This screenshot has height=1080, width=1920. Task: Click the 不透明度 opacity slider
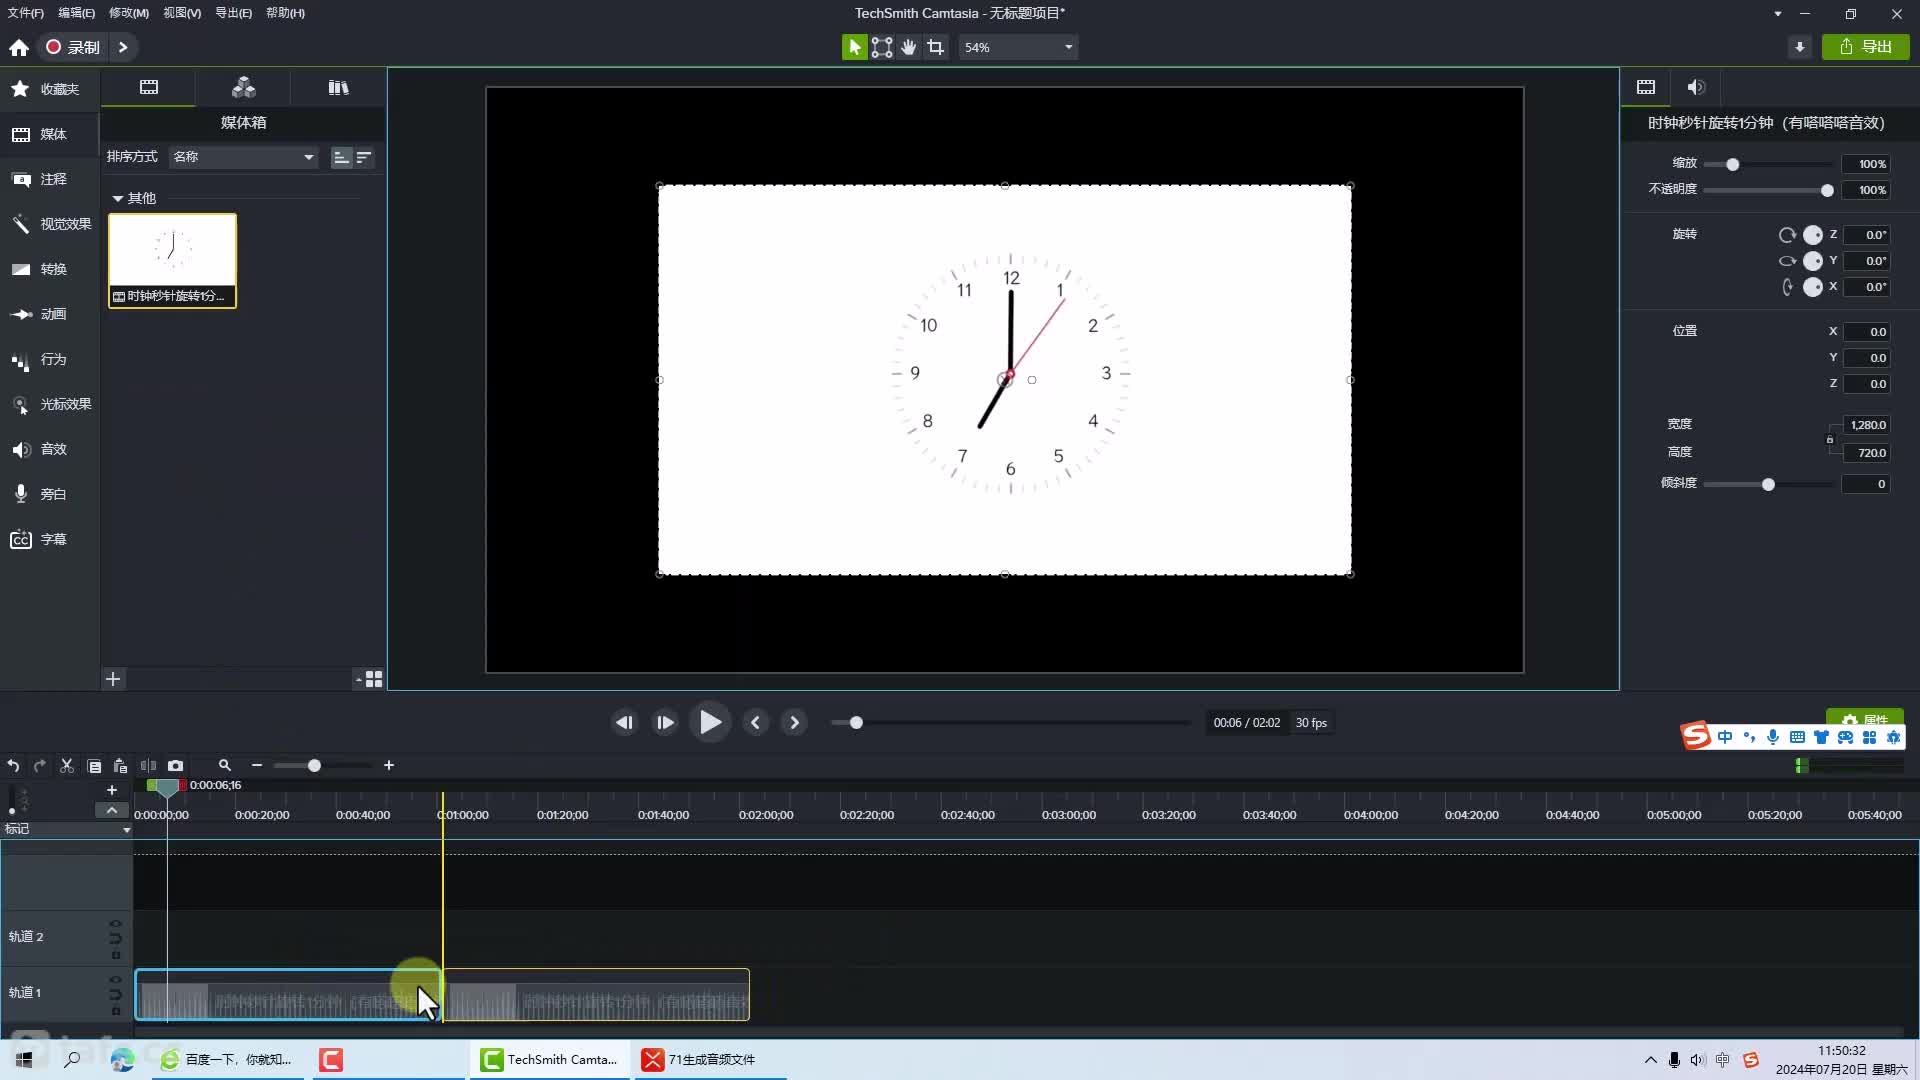pyautogui.click(x=1767, y=190)
